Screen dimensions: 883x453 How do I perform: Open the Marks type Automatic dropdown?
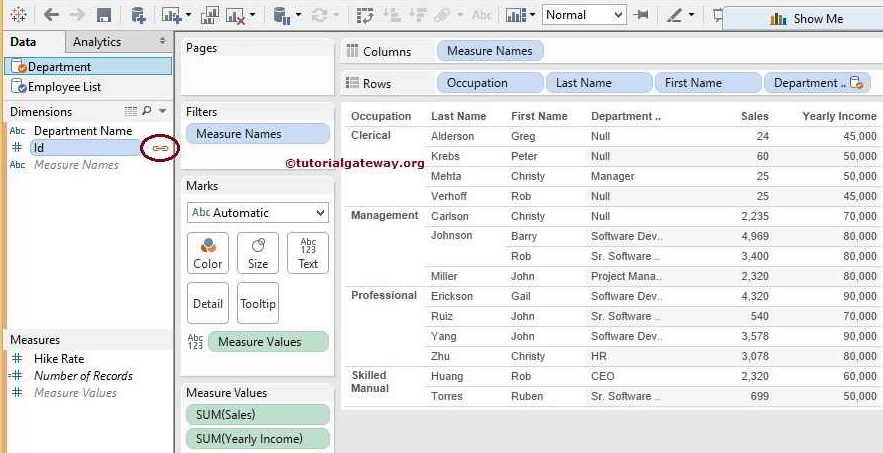(x=258, y=213)
